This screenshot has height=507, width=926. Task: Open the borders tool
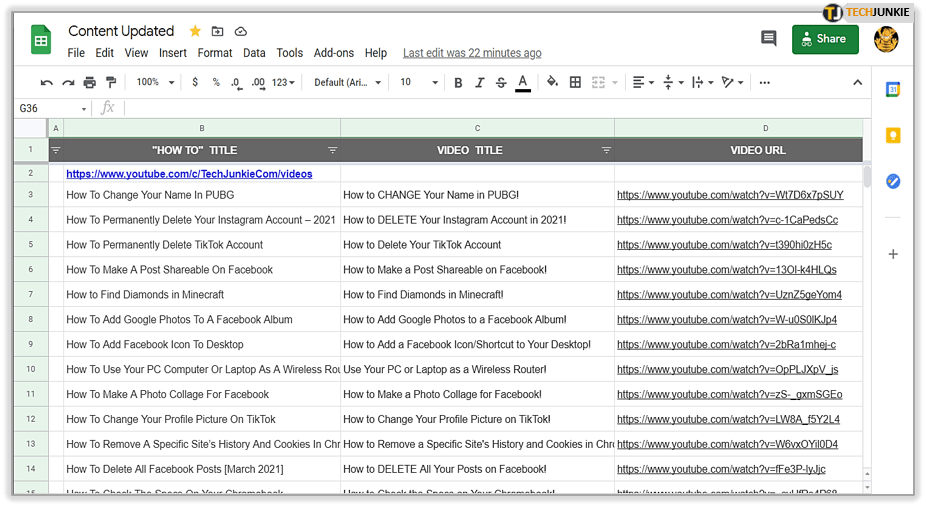click(x=575, y=83)
